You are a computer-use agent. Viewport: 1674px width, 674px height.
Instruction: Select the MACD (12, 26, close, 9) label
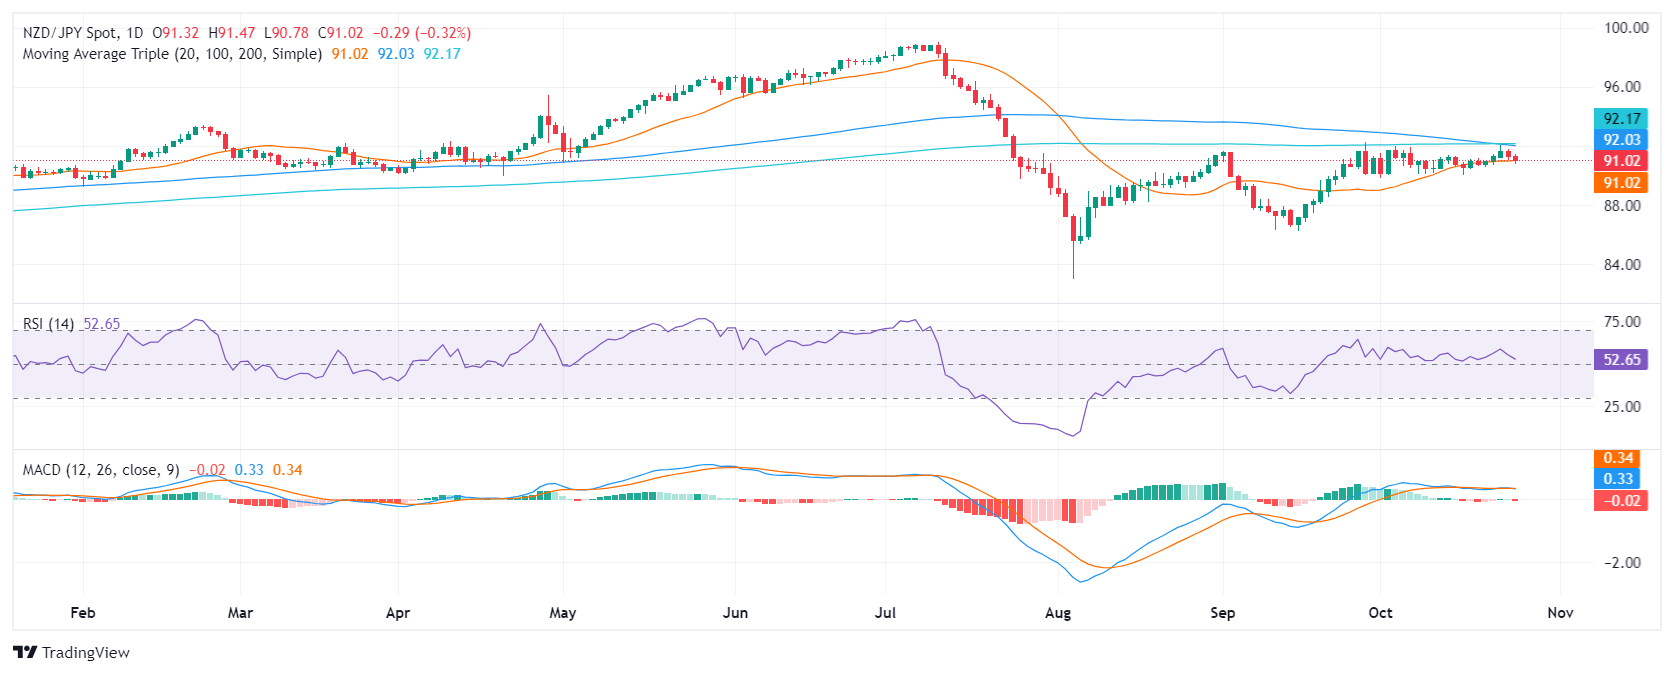click(x=101, y=470)
